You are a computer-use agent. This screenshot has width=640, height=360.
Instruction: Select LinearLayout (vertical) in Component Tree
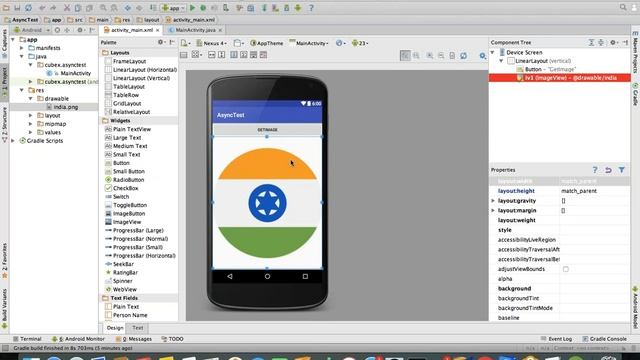[x=539, y=61]
